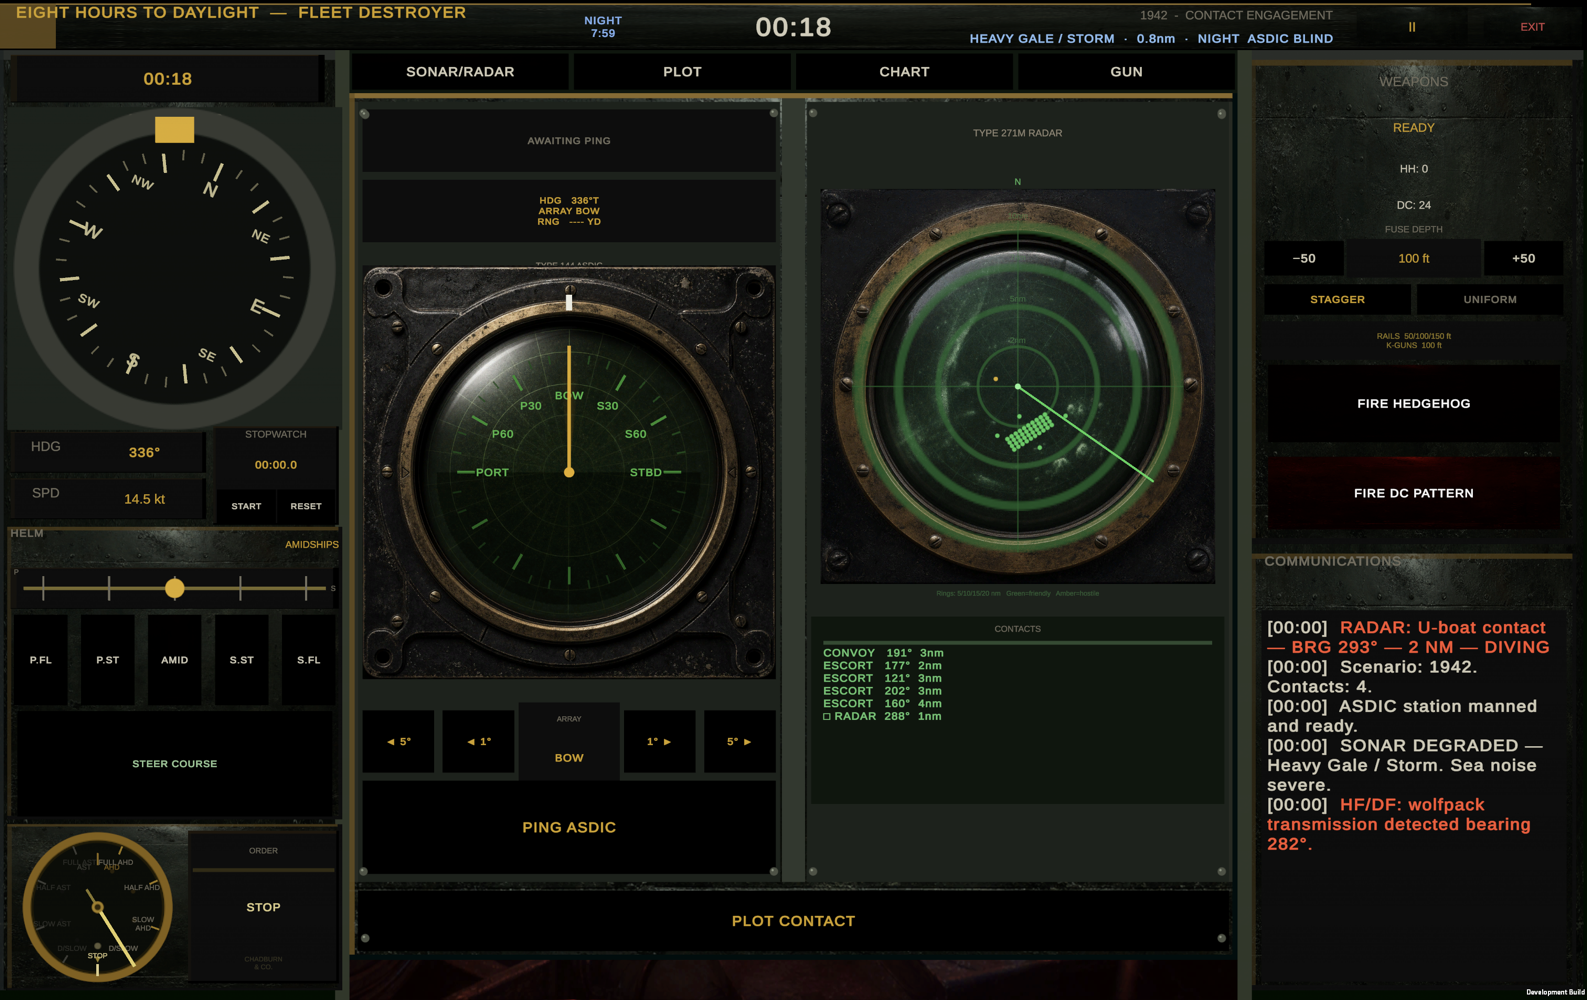Screen dimensions: 1587x1000
Task: Click the green convoy formation on radar
Action: pyautogui.click(x=1029, y=433)
